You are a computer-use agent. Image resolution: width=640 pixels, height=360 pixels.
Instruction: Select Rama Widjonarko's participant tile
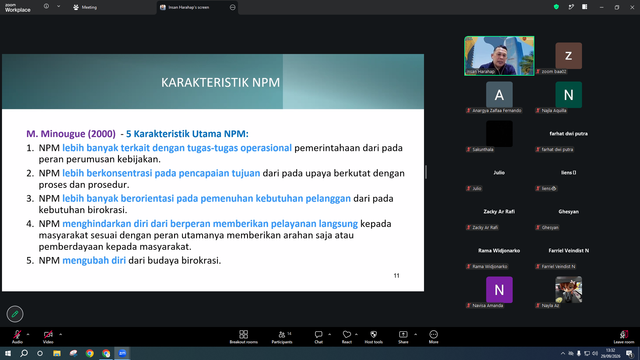pyautogui.click(x=499, y=251)
